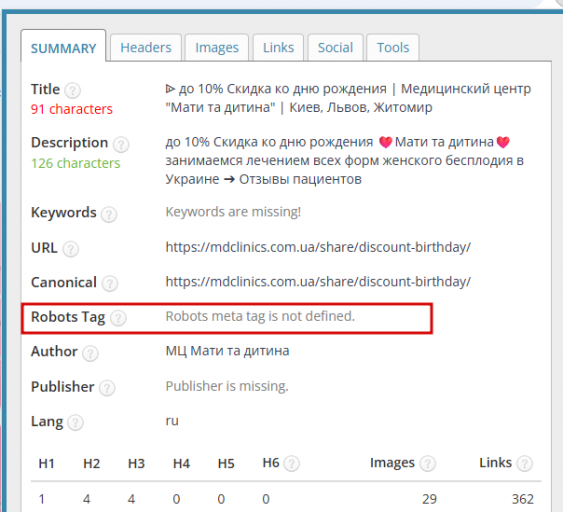Screen dimensions: 563x512
Task: Click the author value 'МЦ Мати та дитина'
Action: [227, 351]
